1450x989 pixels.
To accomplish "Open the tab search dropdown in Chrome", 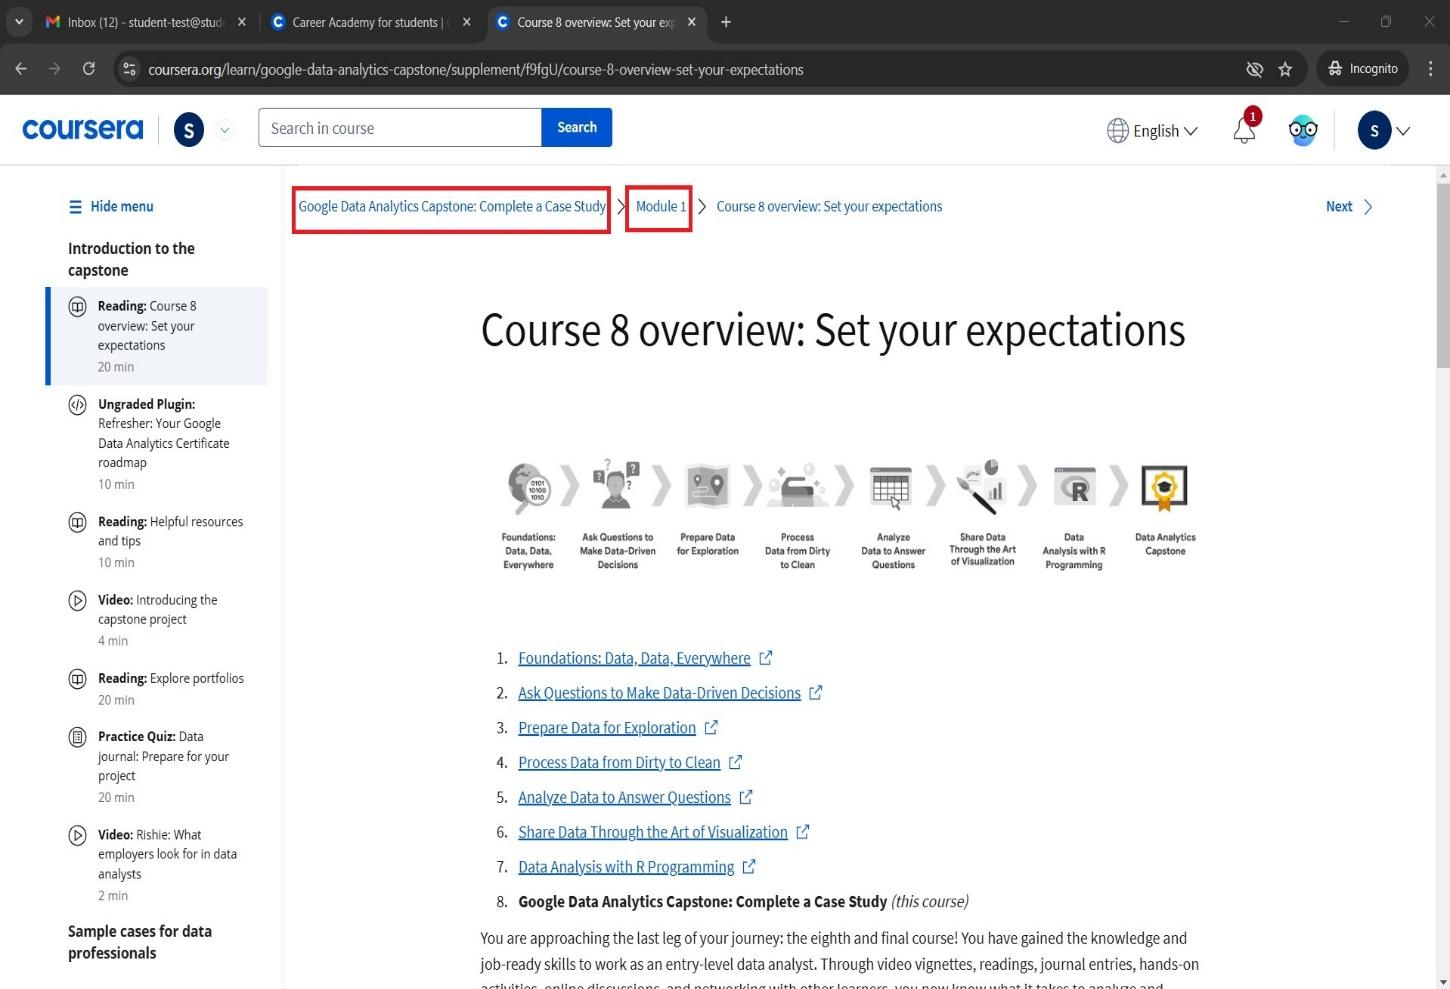I will pos(18,22).
